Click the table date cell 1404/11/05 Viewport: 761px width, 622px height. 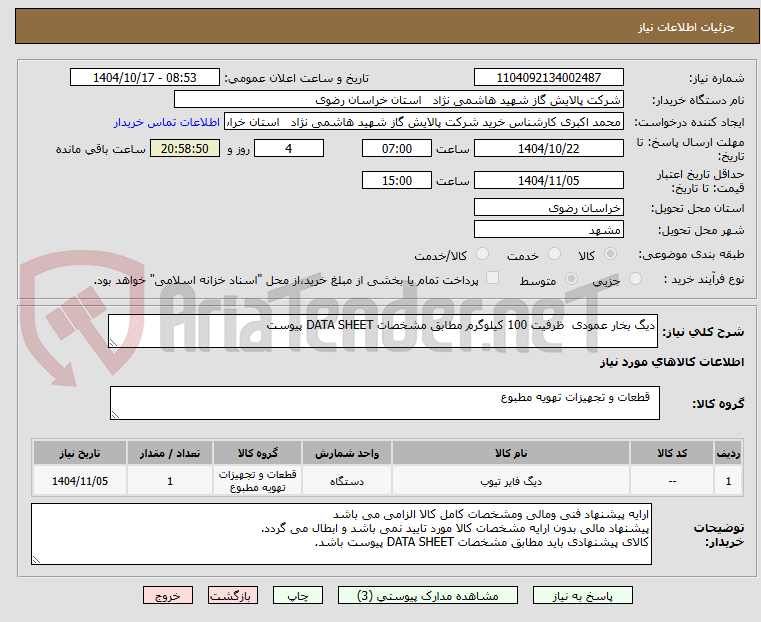tap(80, 481)
